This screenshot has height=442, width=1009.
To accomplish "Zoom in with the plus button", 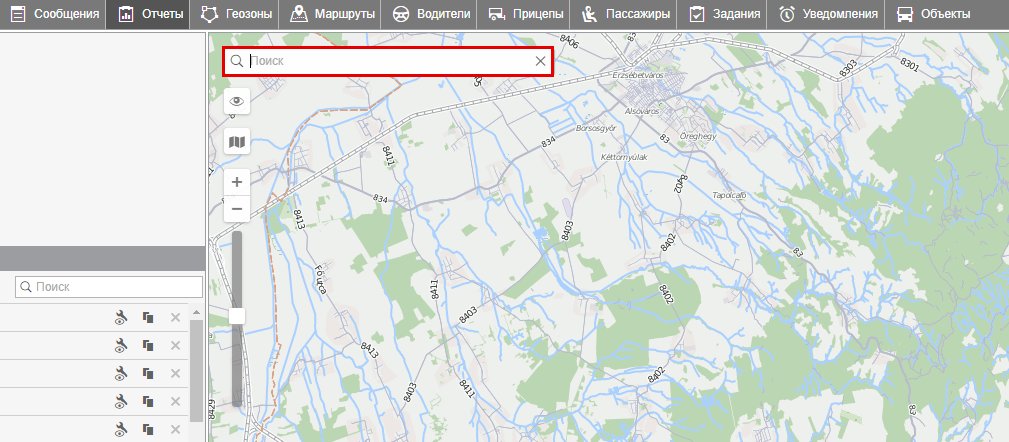I will [237, 182].
